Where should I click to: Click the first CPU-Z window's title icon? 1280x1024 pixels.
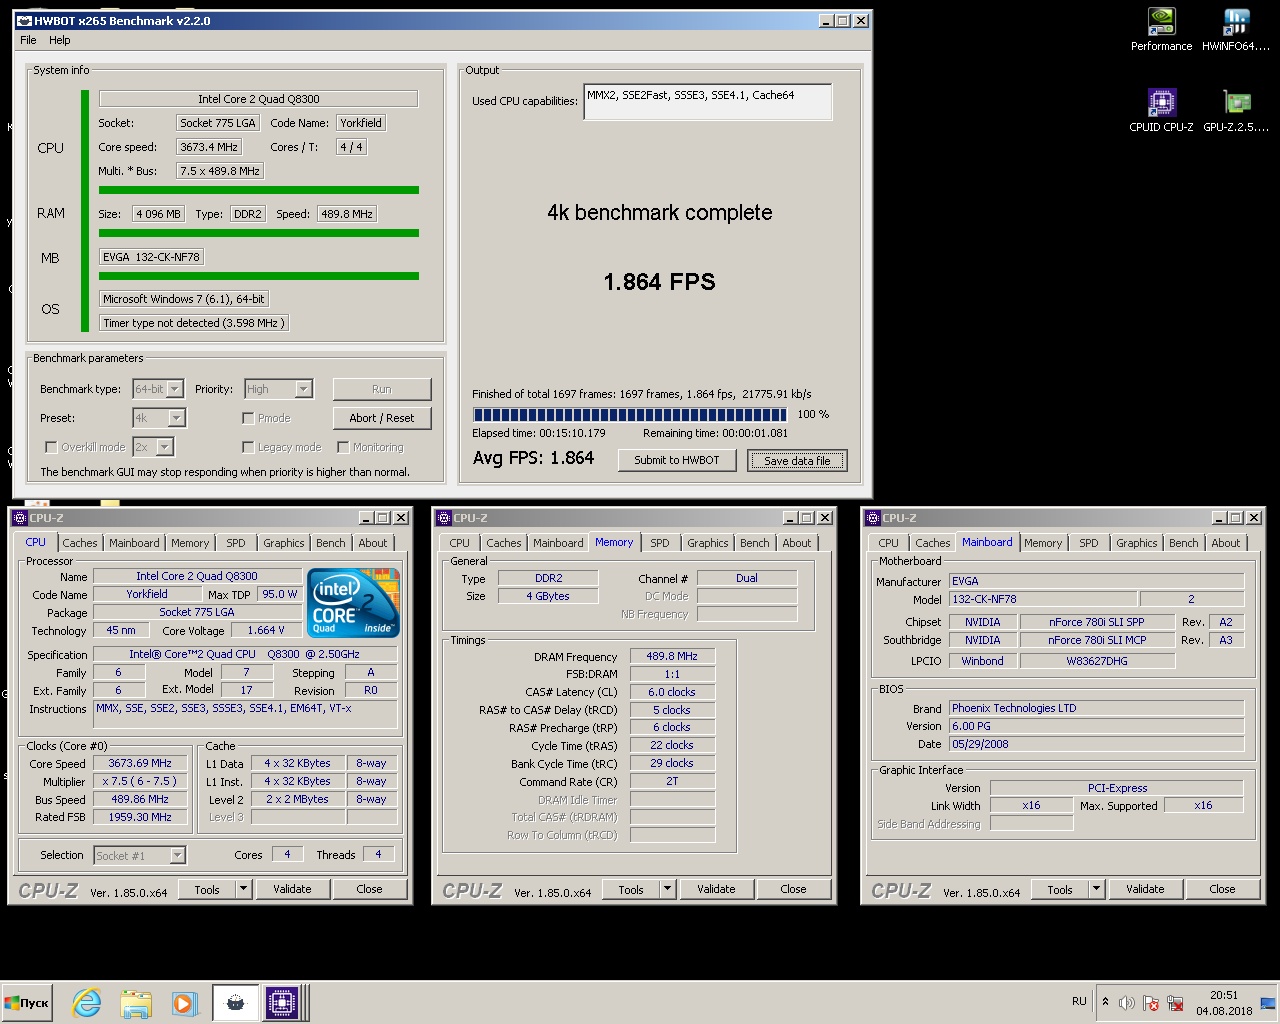pyautogui.click(x=20, y=518)
